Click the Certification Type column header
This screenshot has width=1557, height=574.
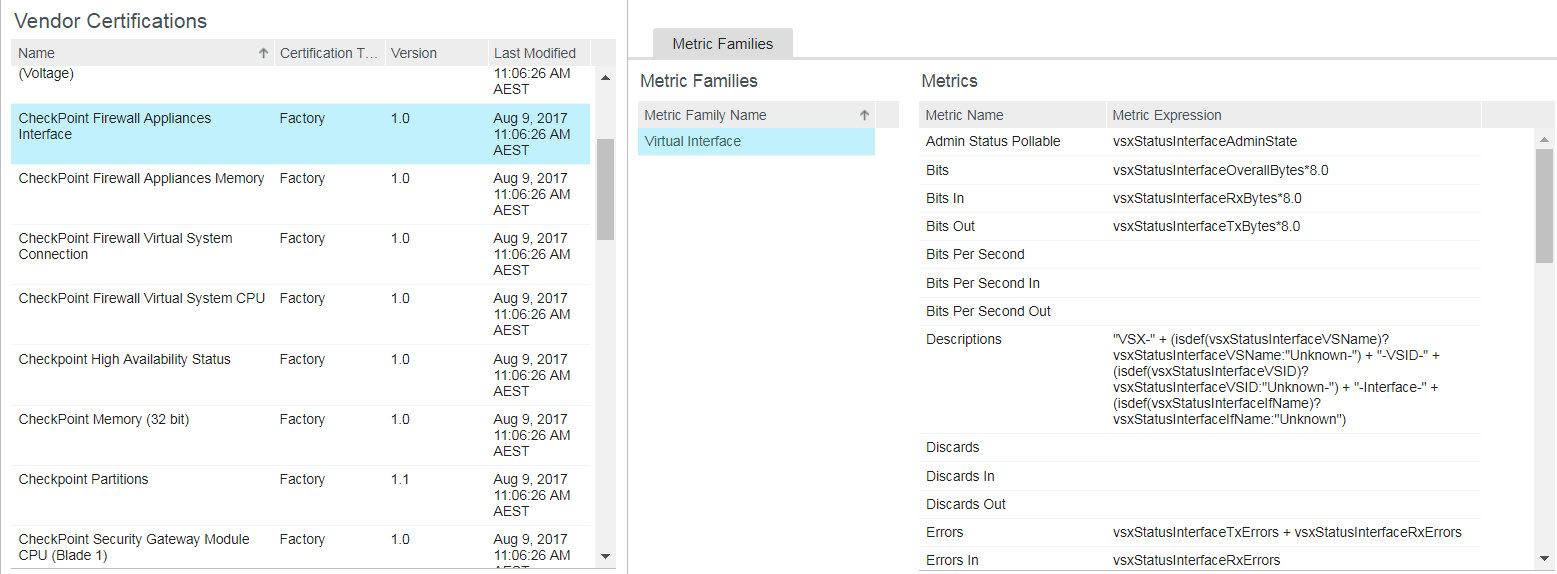[x=330, y=53]
